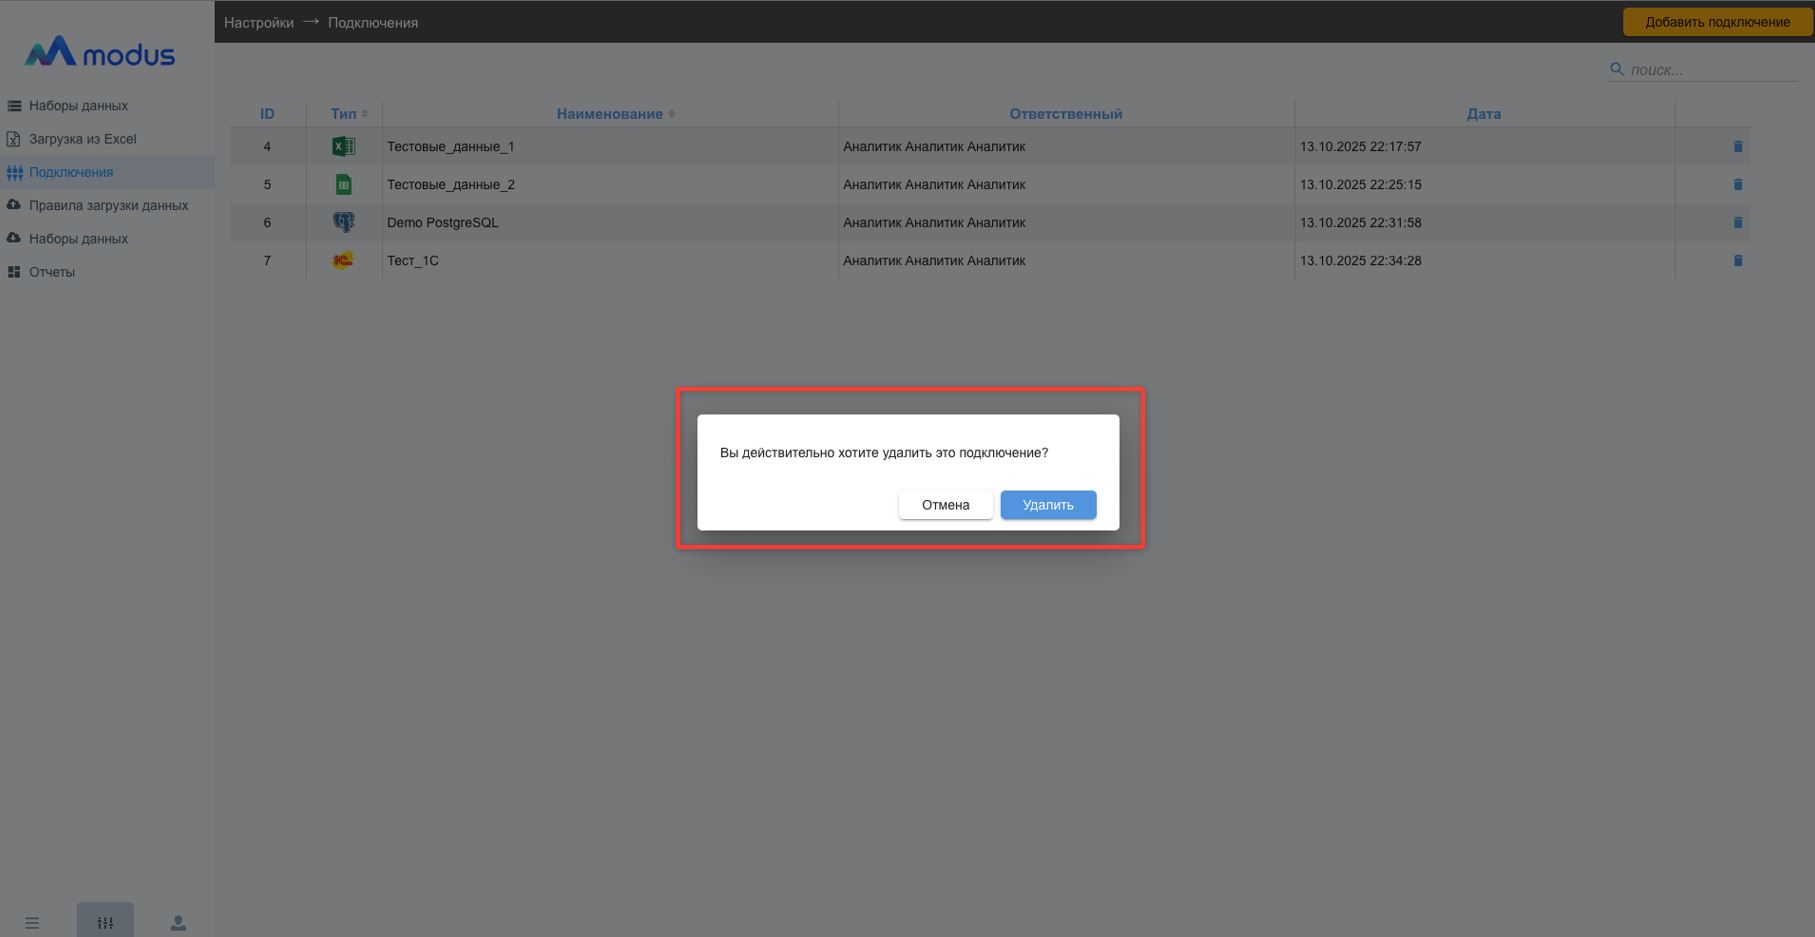Click the Excel type icon in row 4
This screenshot has height=937, width=1815.
343,147
